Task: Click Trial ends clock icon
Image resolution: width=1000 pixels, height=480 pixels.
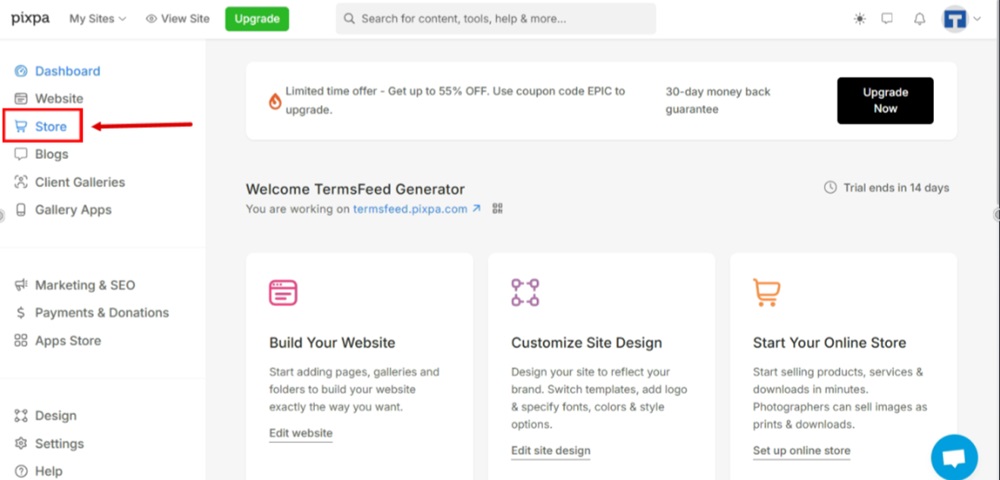Action: point(830,187)
